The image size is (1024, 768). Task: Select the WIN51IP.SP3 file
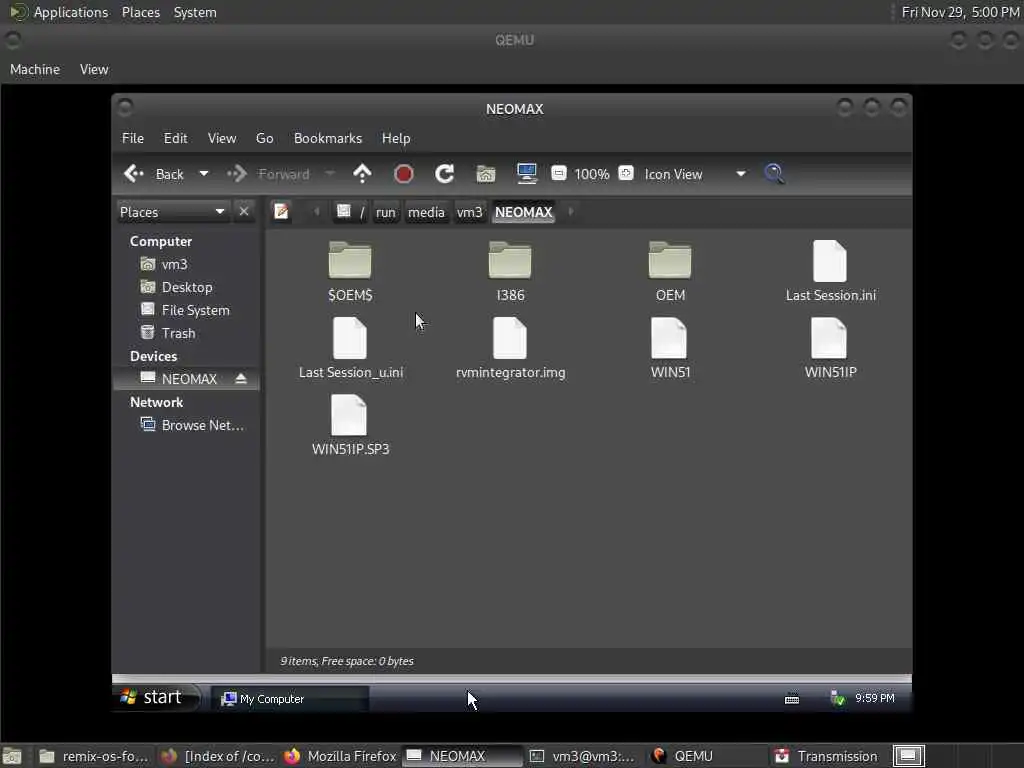coord(350,424)
